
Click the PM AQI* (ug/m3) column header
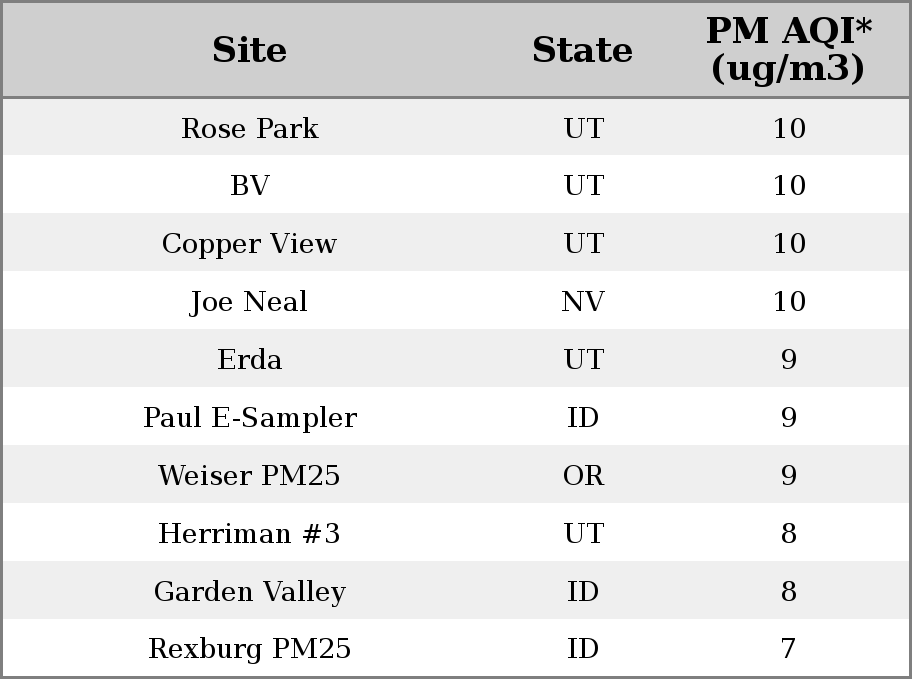pyautogui.click(x=789, y=50)
